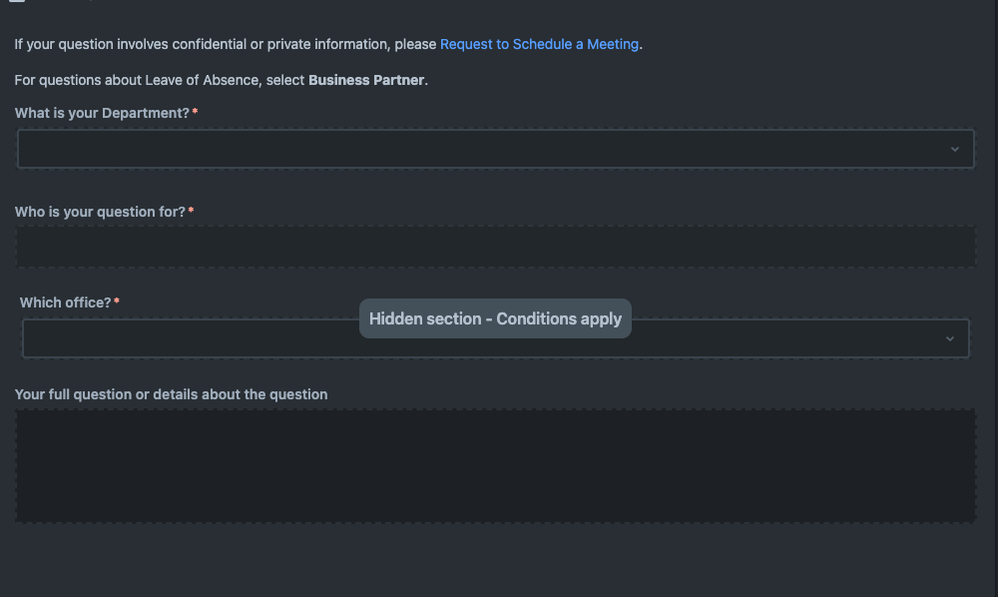The image size is (998, 597).
Task: Click the chevron on the Which office dropdown
Action: (x=950, y=338)
